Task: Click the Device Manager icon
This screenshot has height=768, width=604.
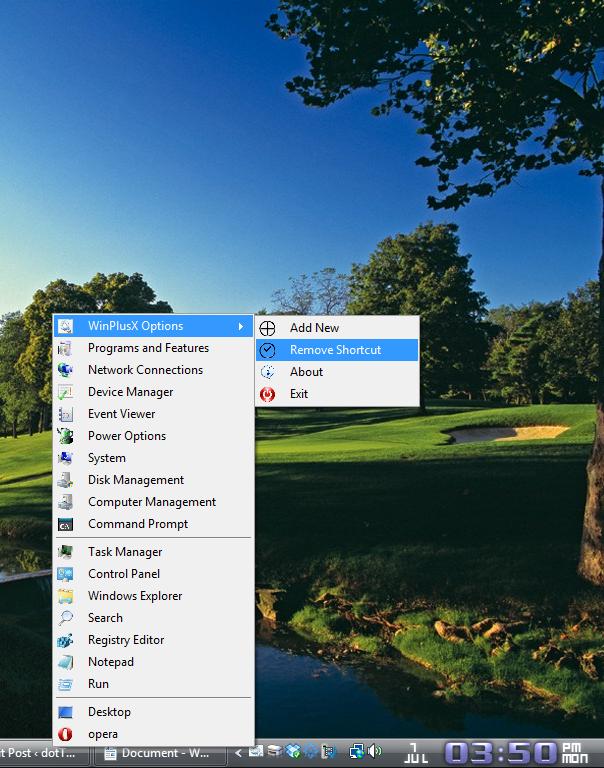Action: pos(66,392)
